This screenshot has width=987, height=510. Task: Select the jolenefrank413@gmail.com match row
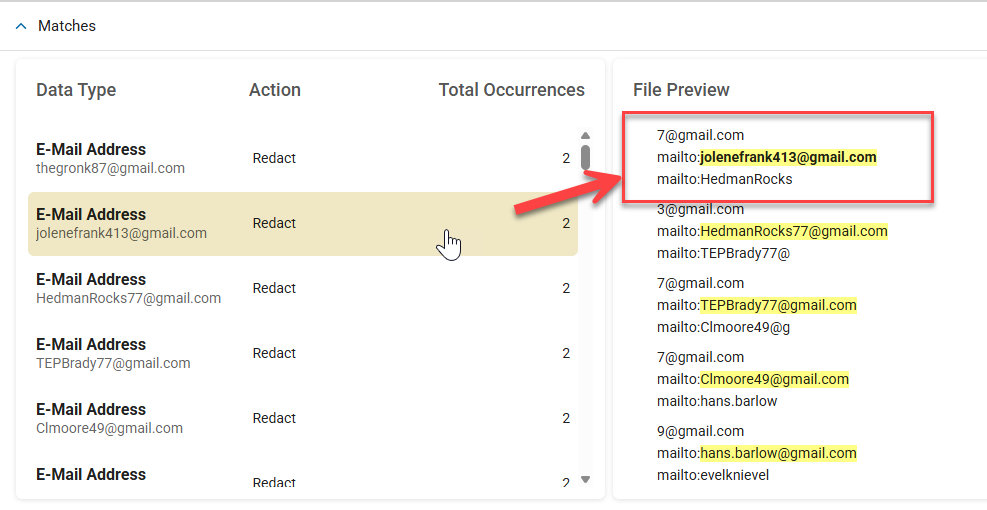[300, 224]
